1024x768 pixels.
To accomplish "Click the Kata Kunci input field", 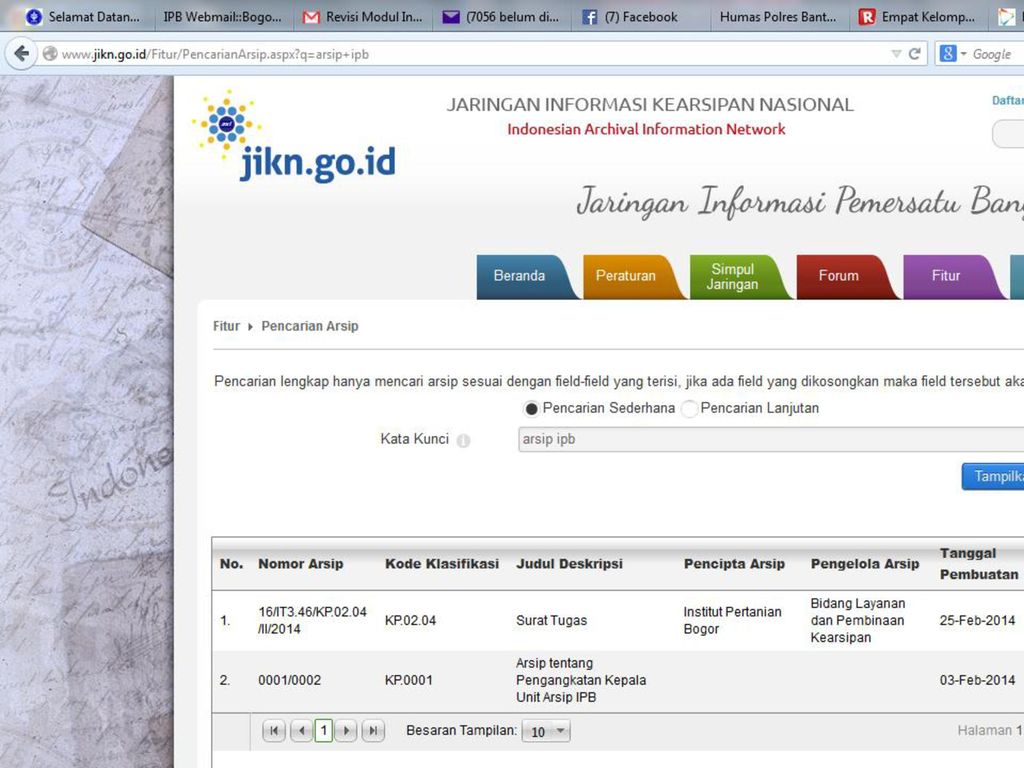I will click(x=771, y=440).
